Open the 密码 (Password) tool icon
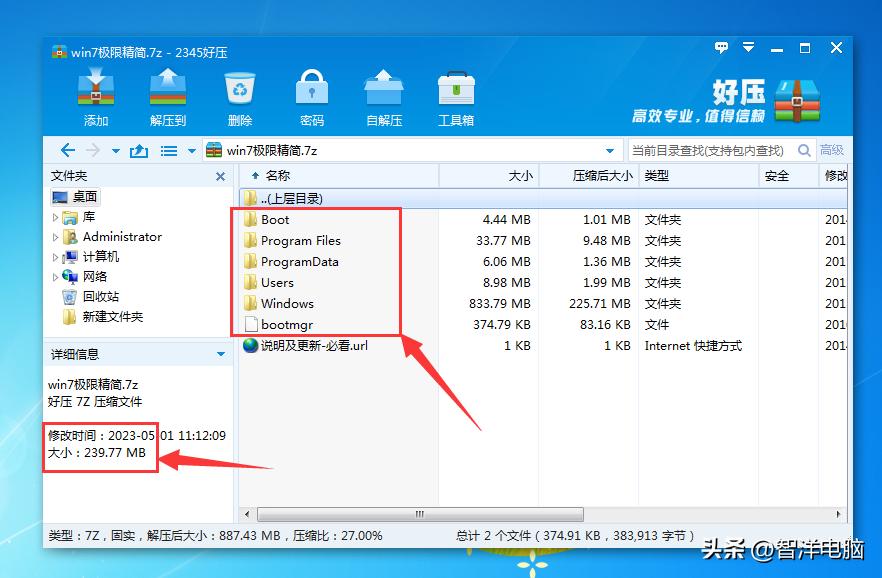 (x=311, y=95)
